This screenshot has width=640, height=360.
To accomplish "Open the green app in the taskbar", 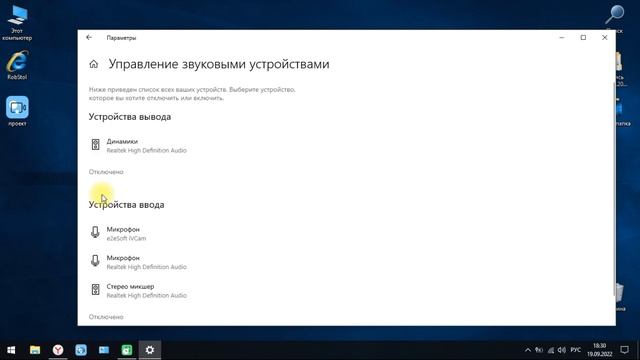I will pos(127,350).
